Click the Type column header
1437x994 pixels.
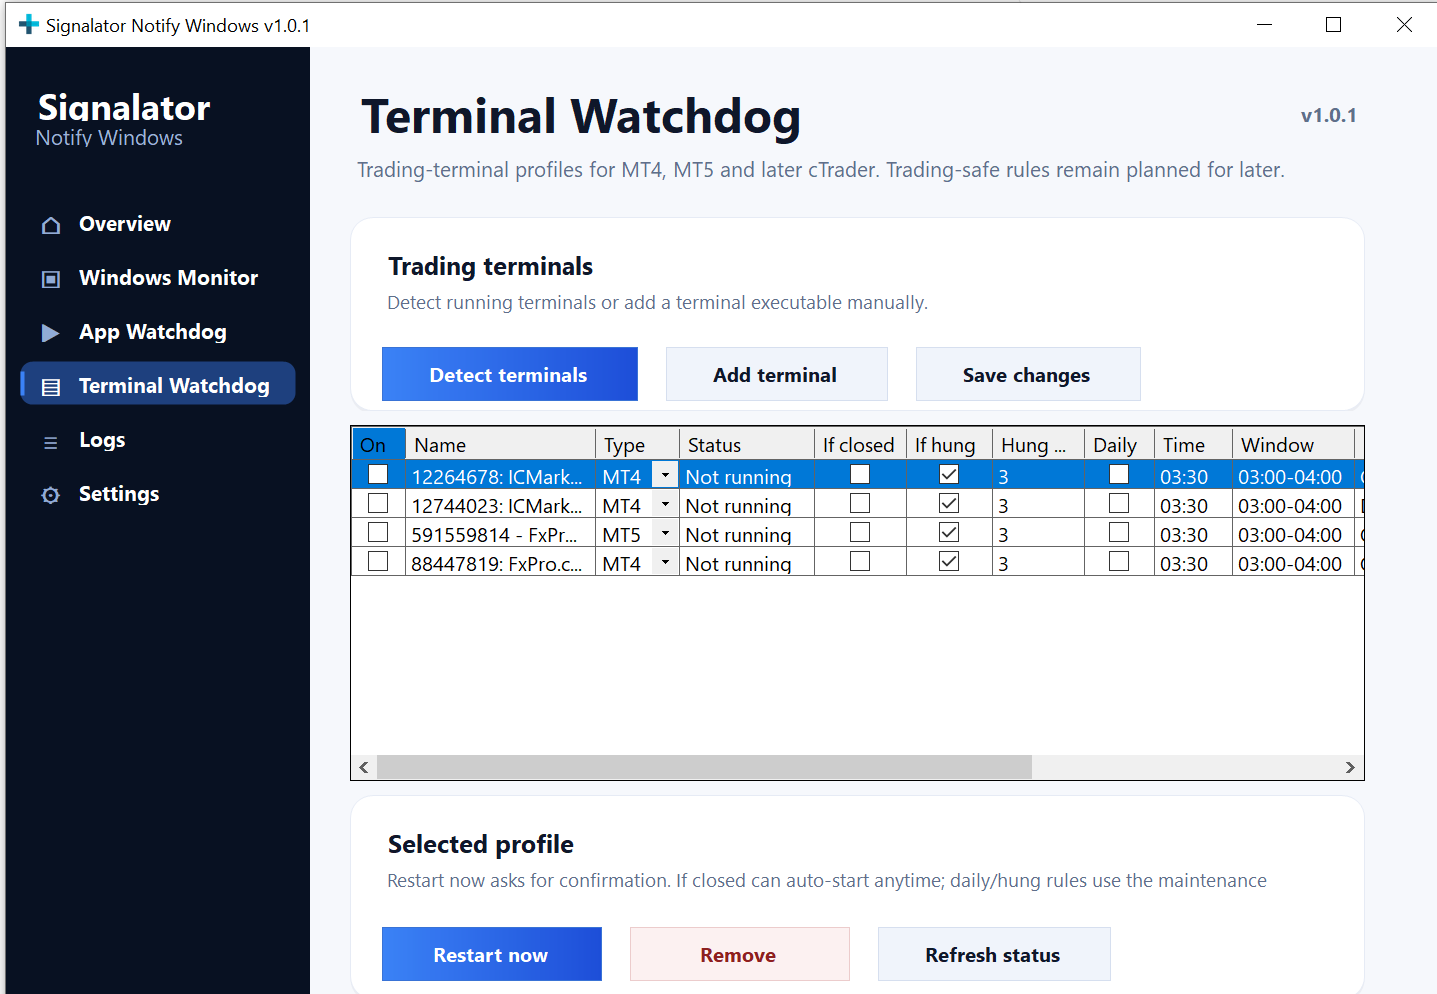coord(637,444)
